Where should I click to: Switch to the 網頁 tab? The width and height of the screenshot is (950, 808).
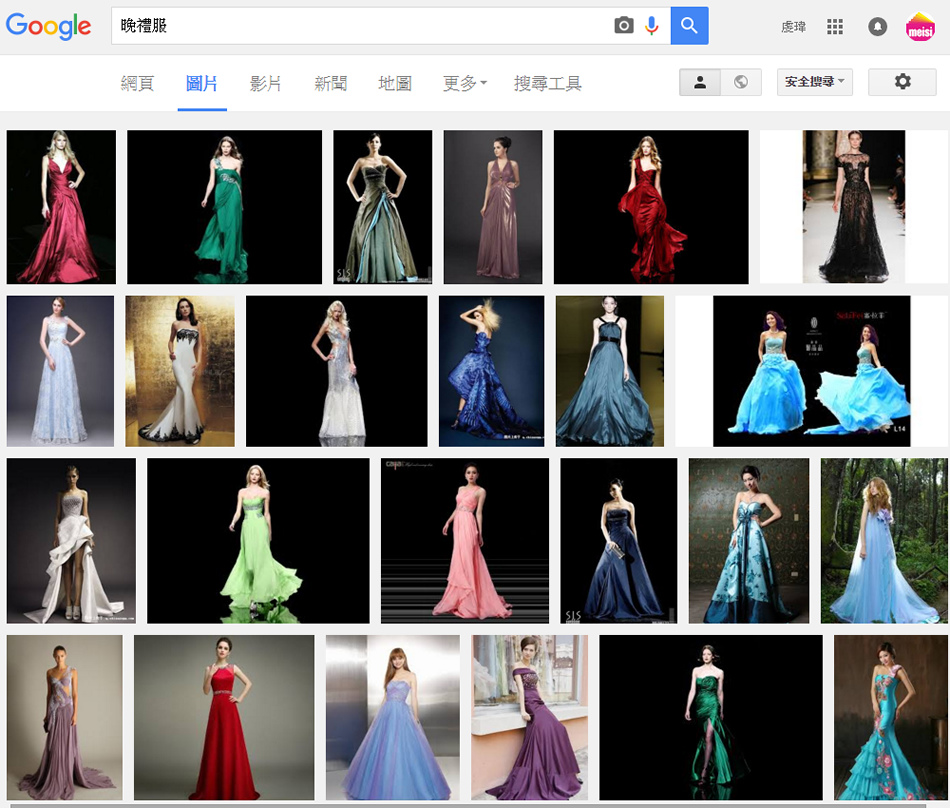138,83
